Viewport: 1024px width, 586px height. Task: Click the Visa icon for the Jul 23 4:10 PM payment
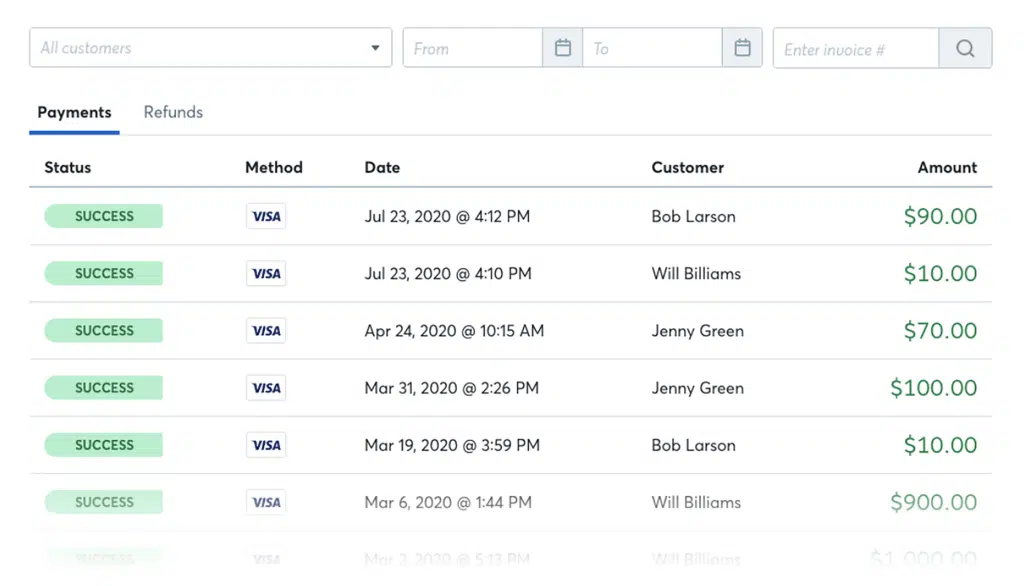pos(266,274)
